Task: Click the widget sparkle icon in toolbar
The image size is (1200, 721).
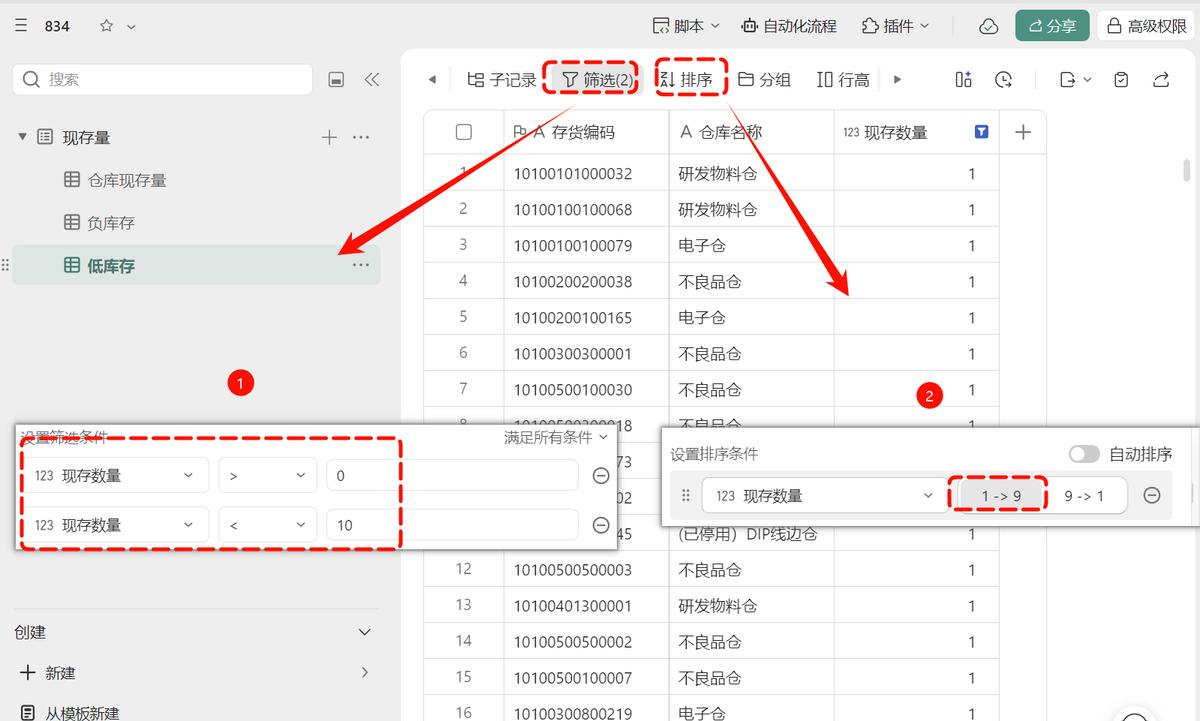Action: pos(963,79)
